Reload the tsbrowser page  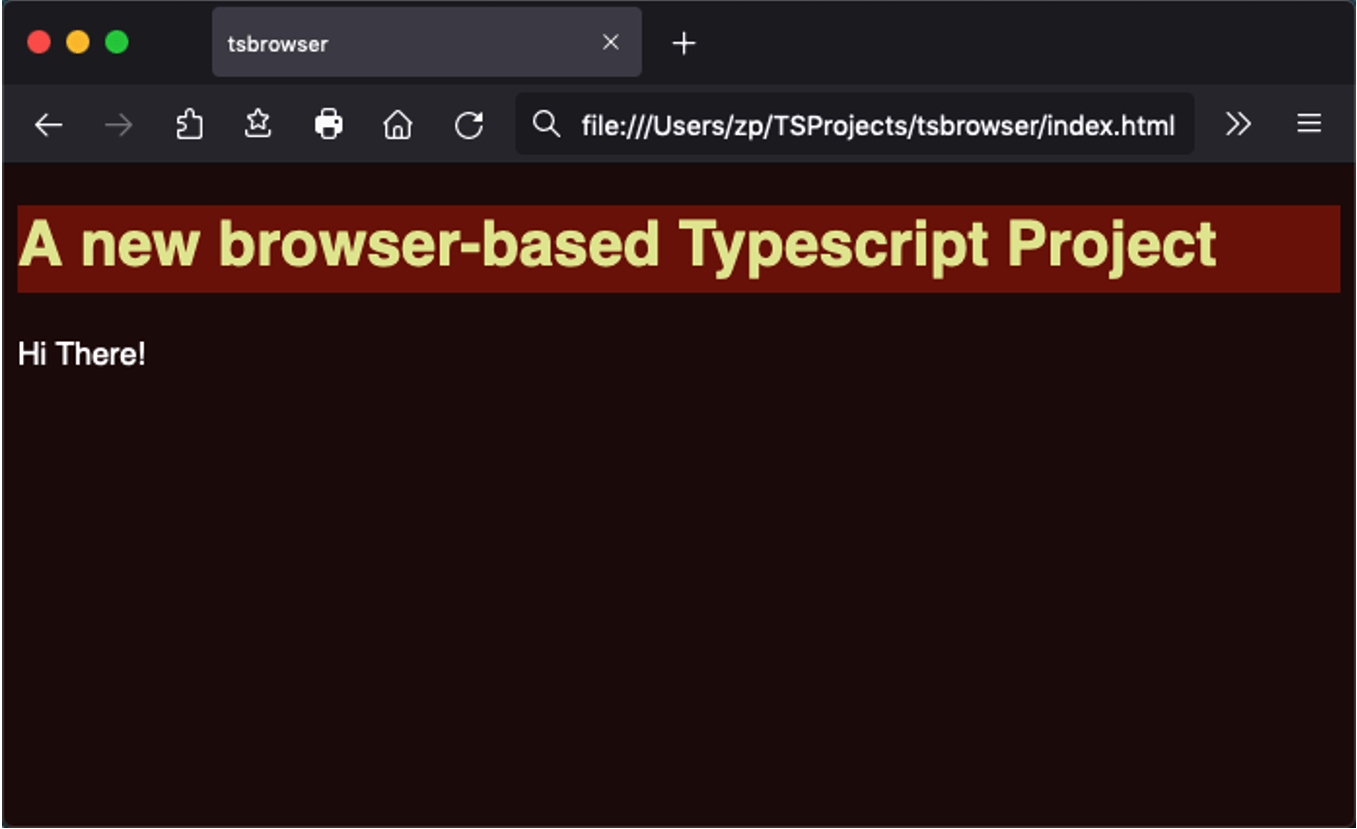click(468, 124)
